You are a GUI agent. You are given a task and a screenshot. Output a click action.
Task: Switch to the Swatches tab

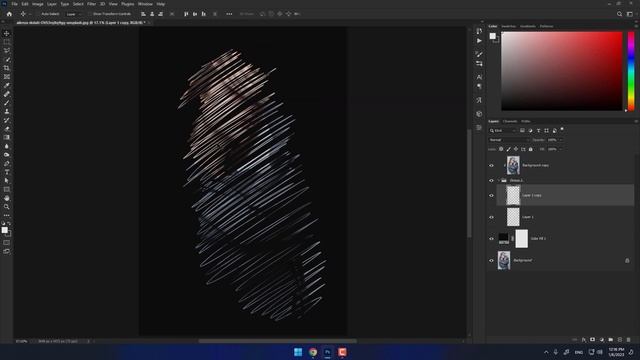click(x=509, y=26)
